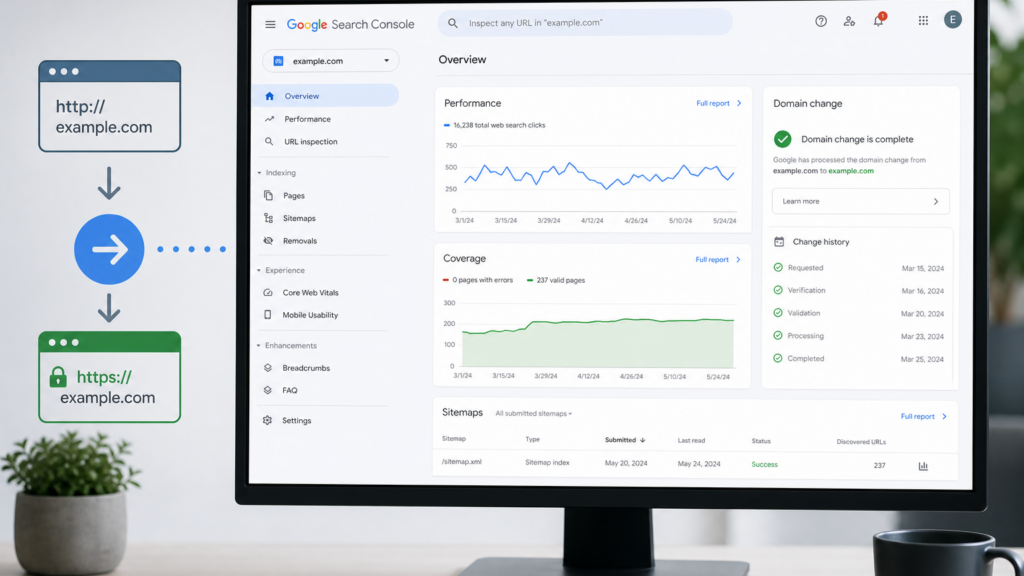Click the green domain change complete checkmark
This screenshot has height=576, width=1024.
[x=782, y=139]
